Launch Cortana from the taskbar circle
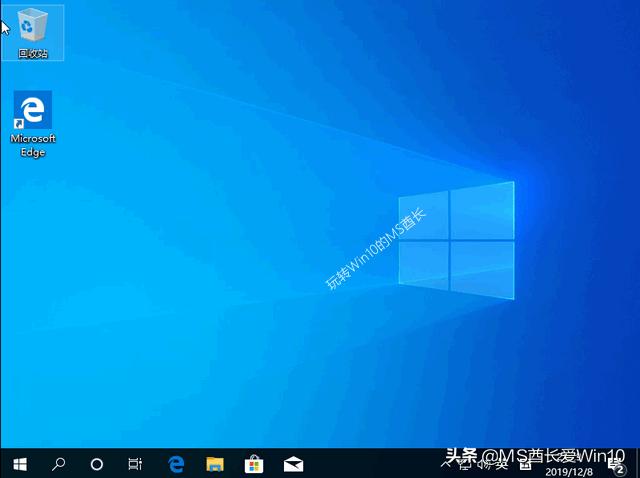 97,464
